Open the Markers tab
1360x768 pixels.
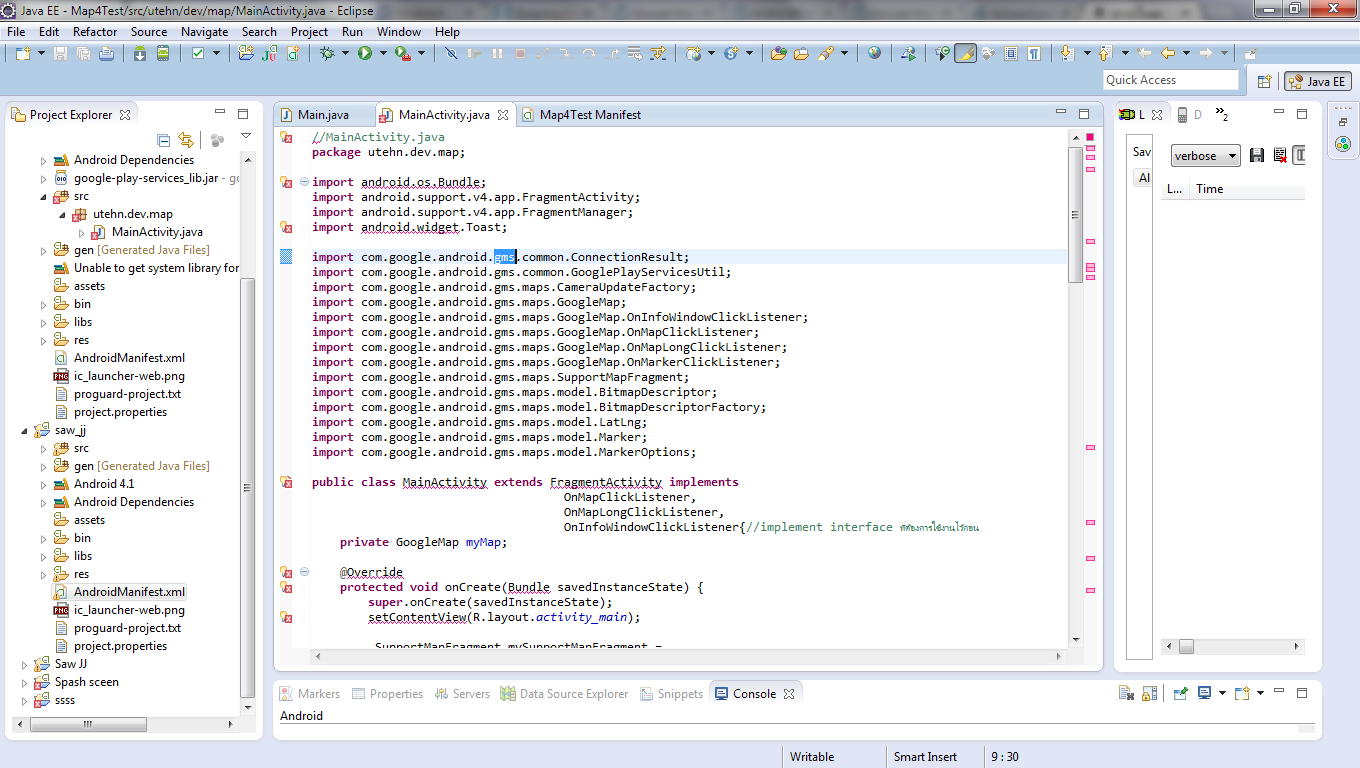(x=311, y=693)
